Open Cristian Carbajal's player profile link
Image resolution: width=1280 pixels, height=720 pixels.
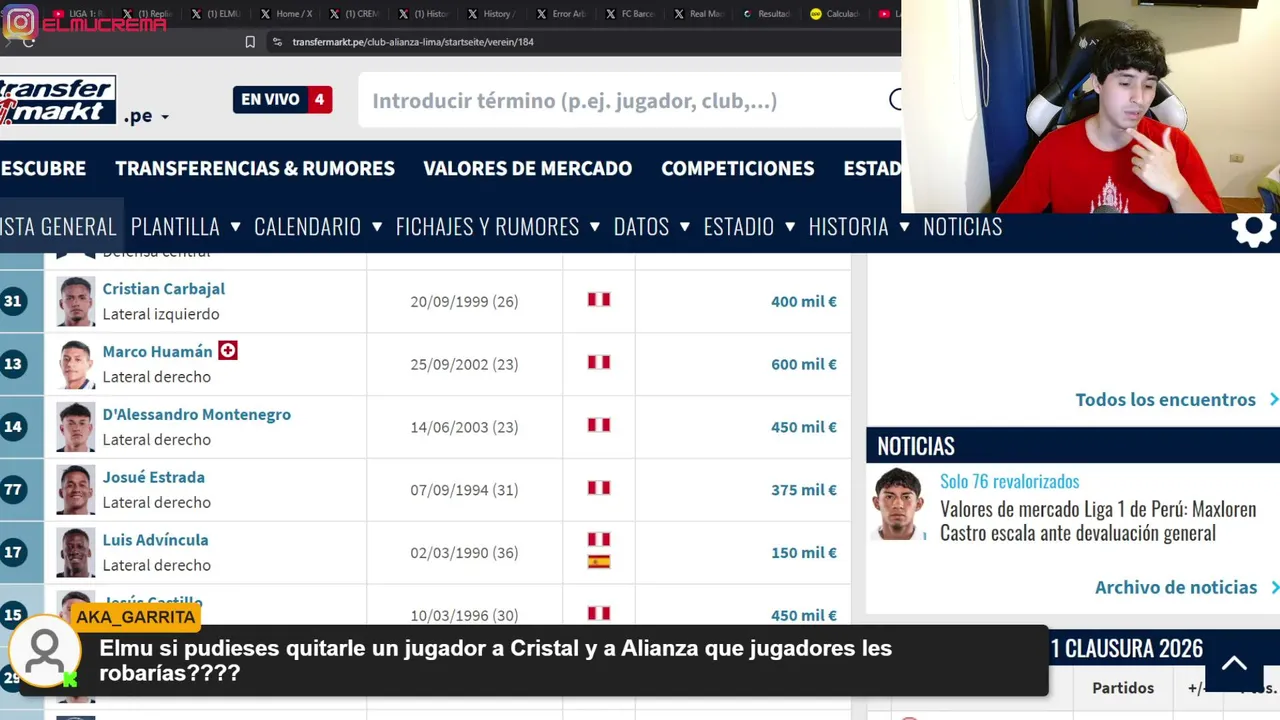(164, 289)
